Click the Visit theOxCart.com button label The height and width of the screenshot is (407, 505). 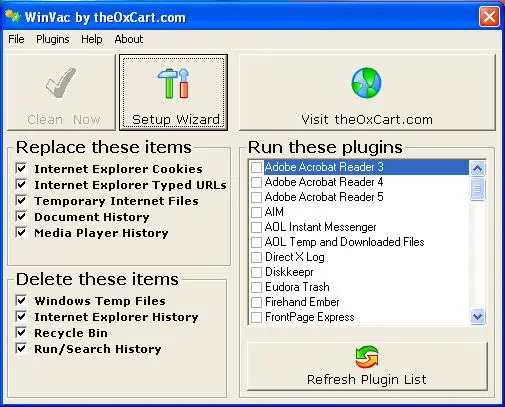click(x=367, y=119)
